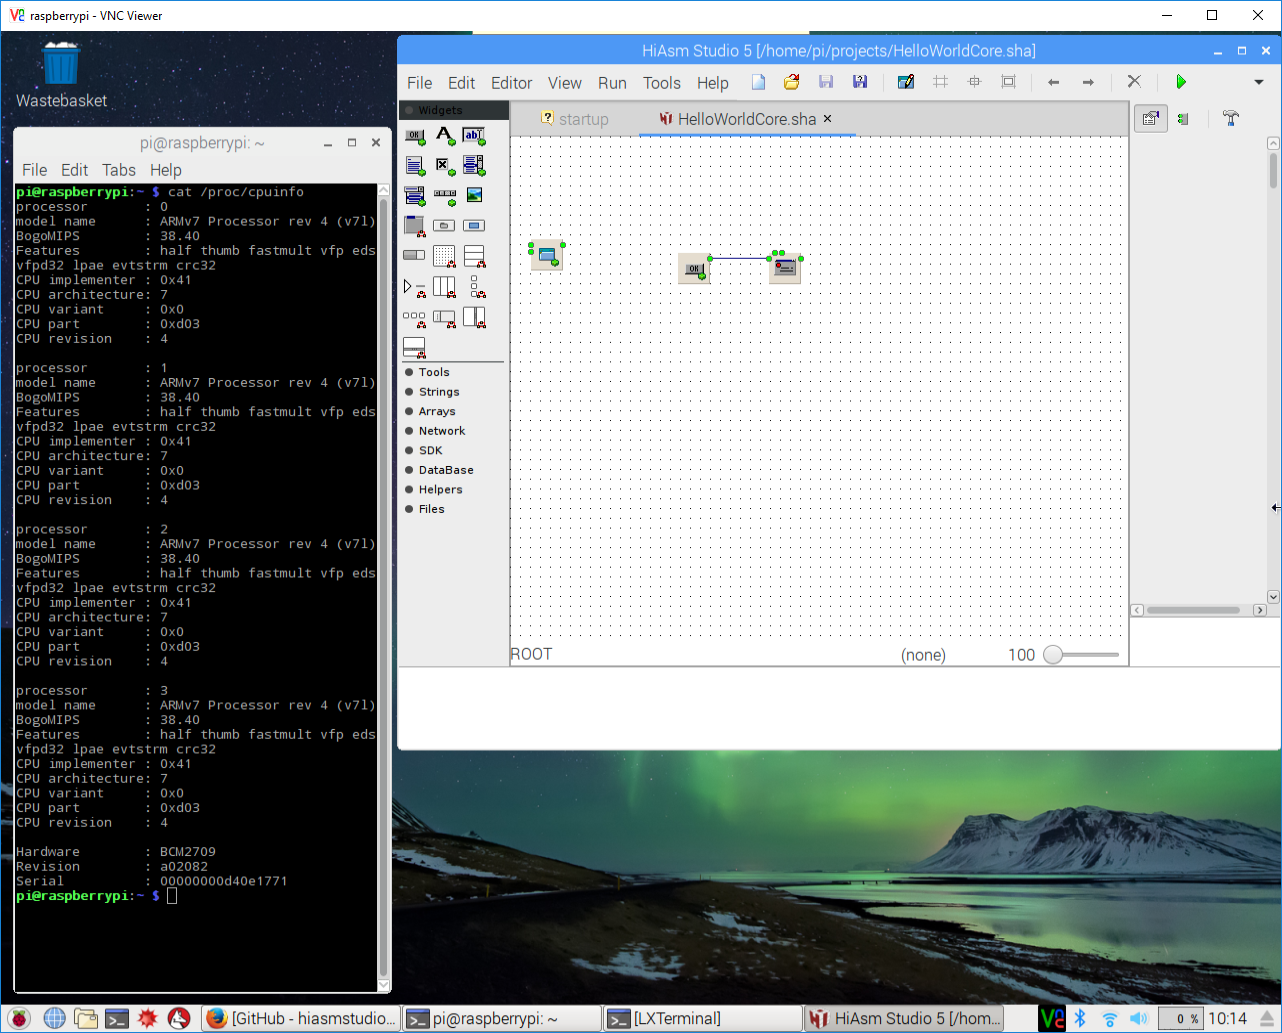Click the zoom slider handle

[1052, 655]
